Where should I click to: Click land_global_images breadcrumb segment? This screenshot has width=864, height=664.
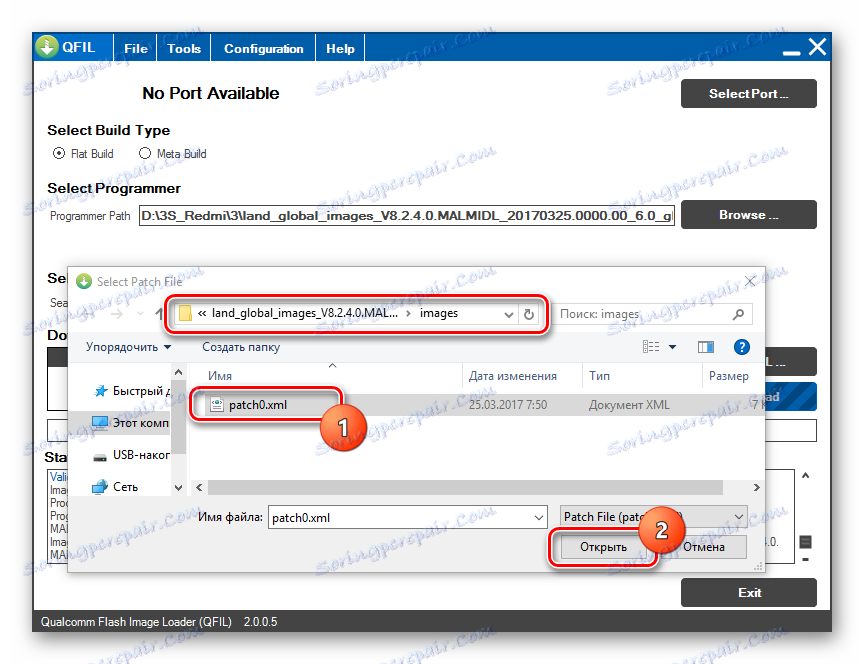pyautogui.click(x=305, y=313)
